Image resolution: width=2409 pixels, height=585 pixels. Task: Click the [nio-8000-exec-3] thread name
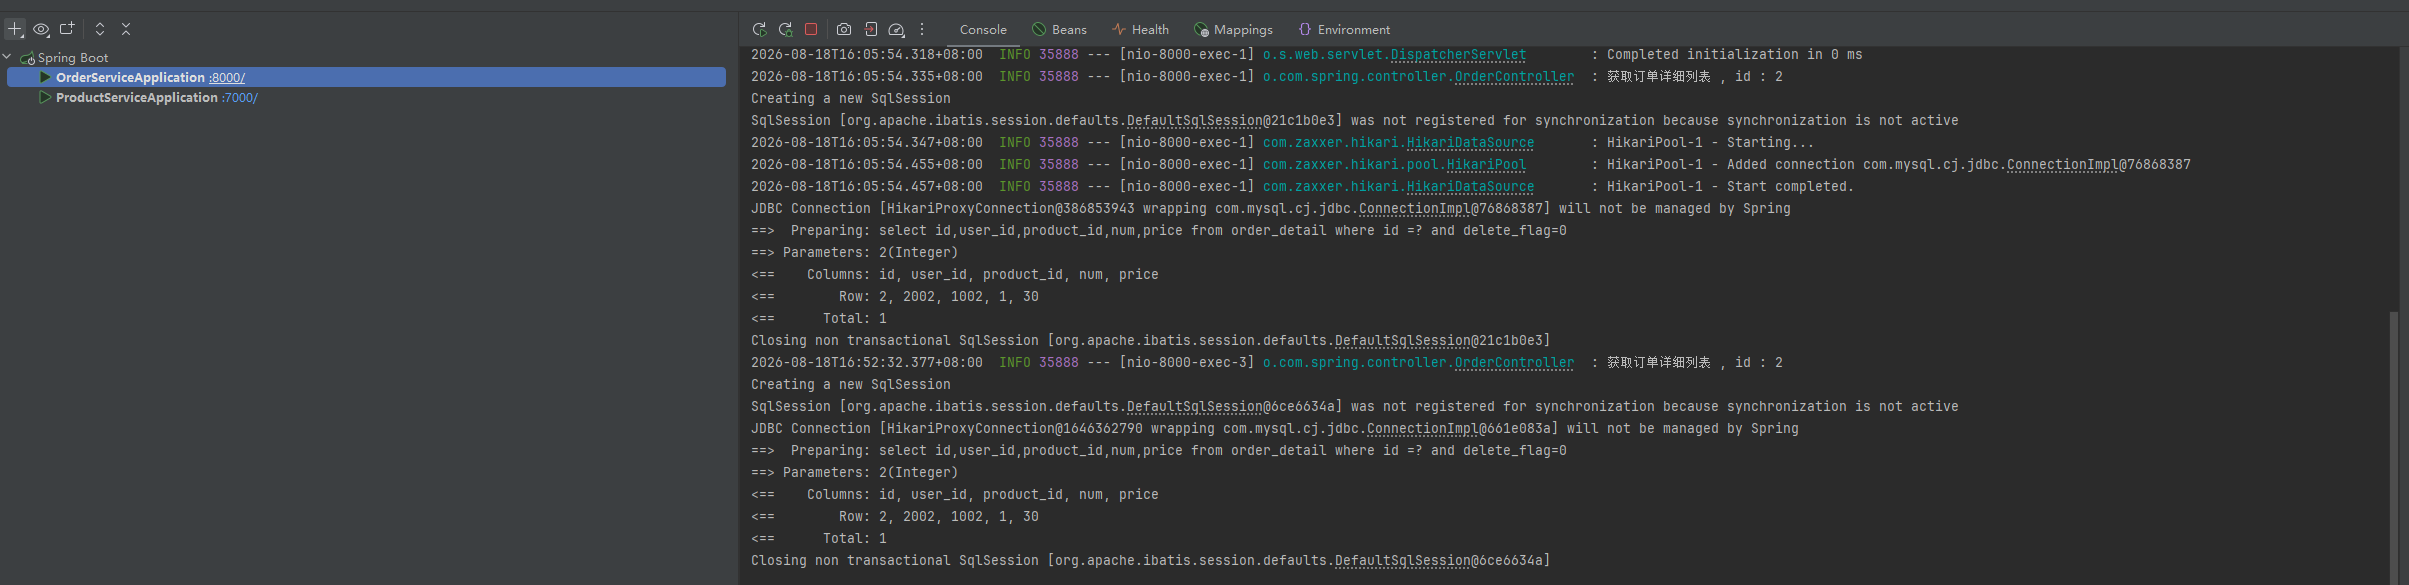(x=1187, y=363)
